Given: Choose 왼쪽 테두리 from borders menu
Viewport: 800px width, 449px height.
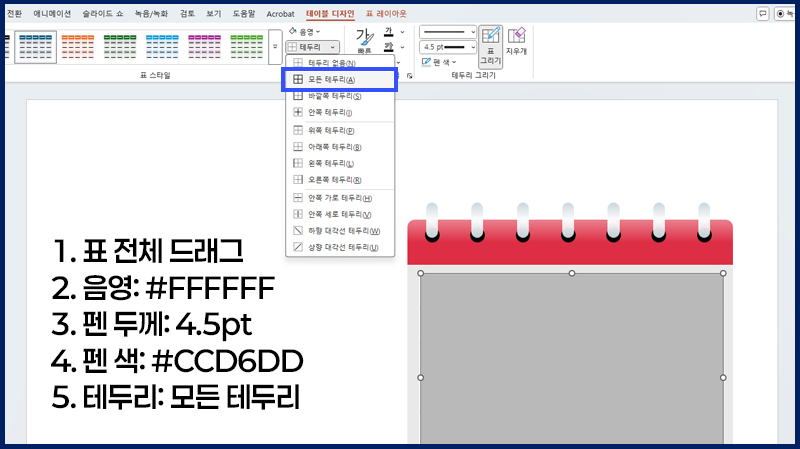Looking at the screenshot, I should click(340, 163).
